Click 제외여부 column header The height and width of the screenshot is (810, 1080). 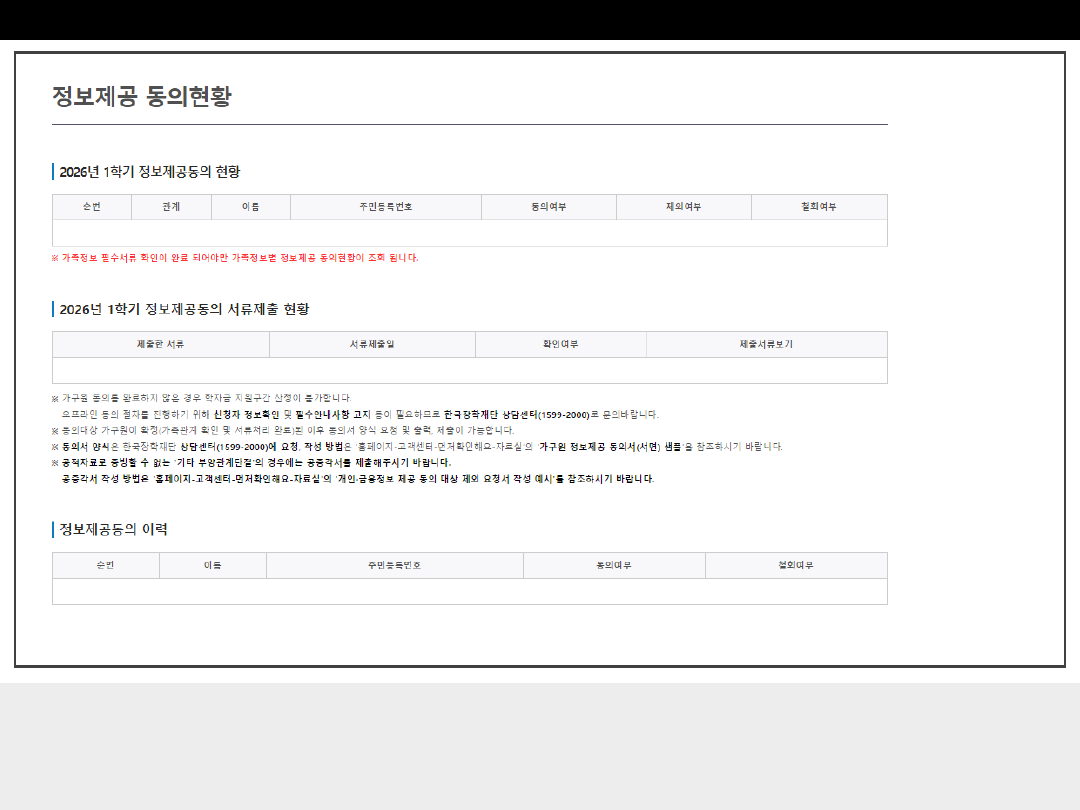pyautogui.click(x=684, y=207)
